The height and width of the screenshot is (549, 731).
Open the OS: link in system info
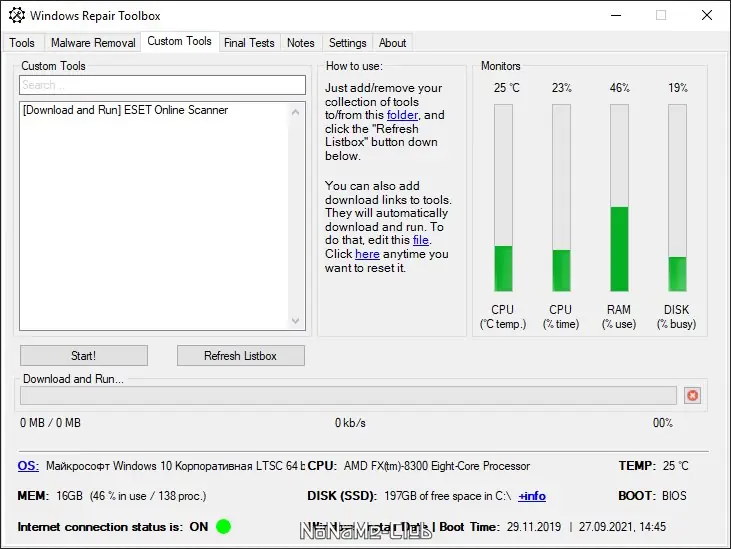28,466
